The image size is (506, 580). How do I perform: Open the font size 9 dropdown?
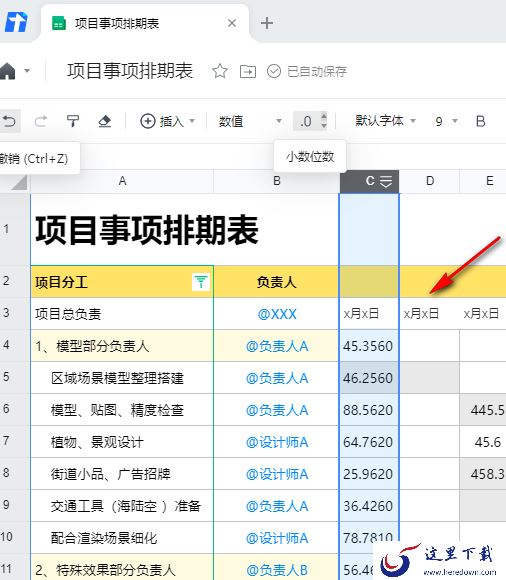pos(446,121)
